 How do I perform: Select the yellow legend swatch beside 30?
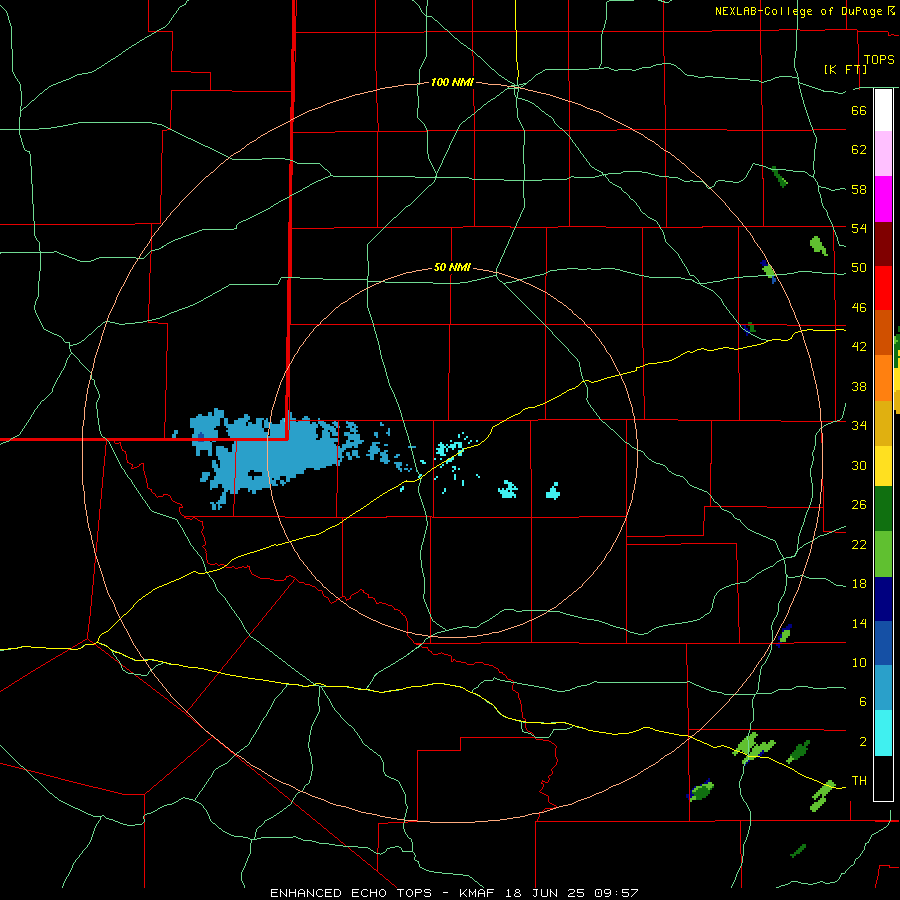883,465
